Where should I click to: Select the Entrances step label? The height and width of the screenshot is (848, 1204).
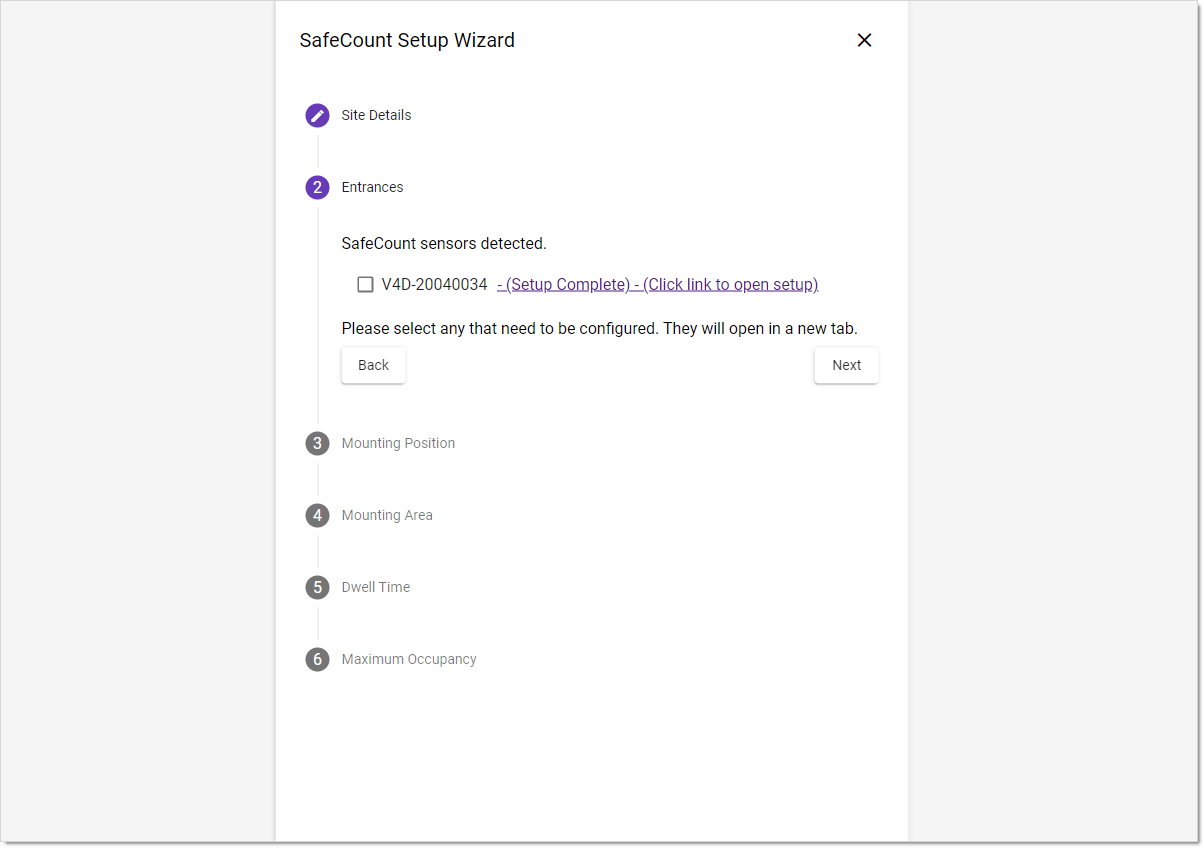point(372,187)
